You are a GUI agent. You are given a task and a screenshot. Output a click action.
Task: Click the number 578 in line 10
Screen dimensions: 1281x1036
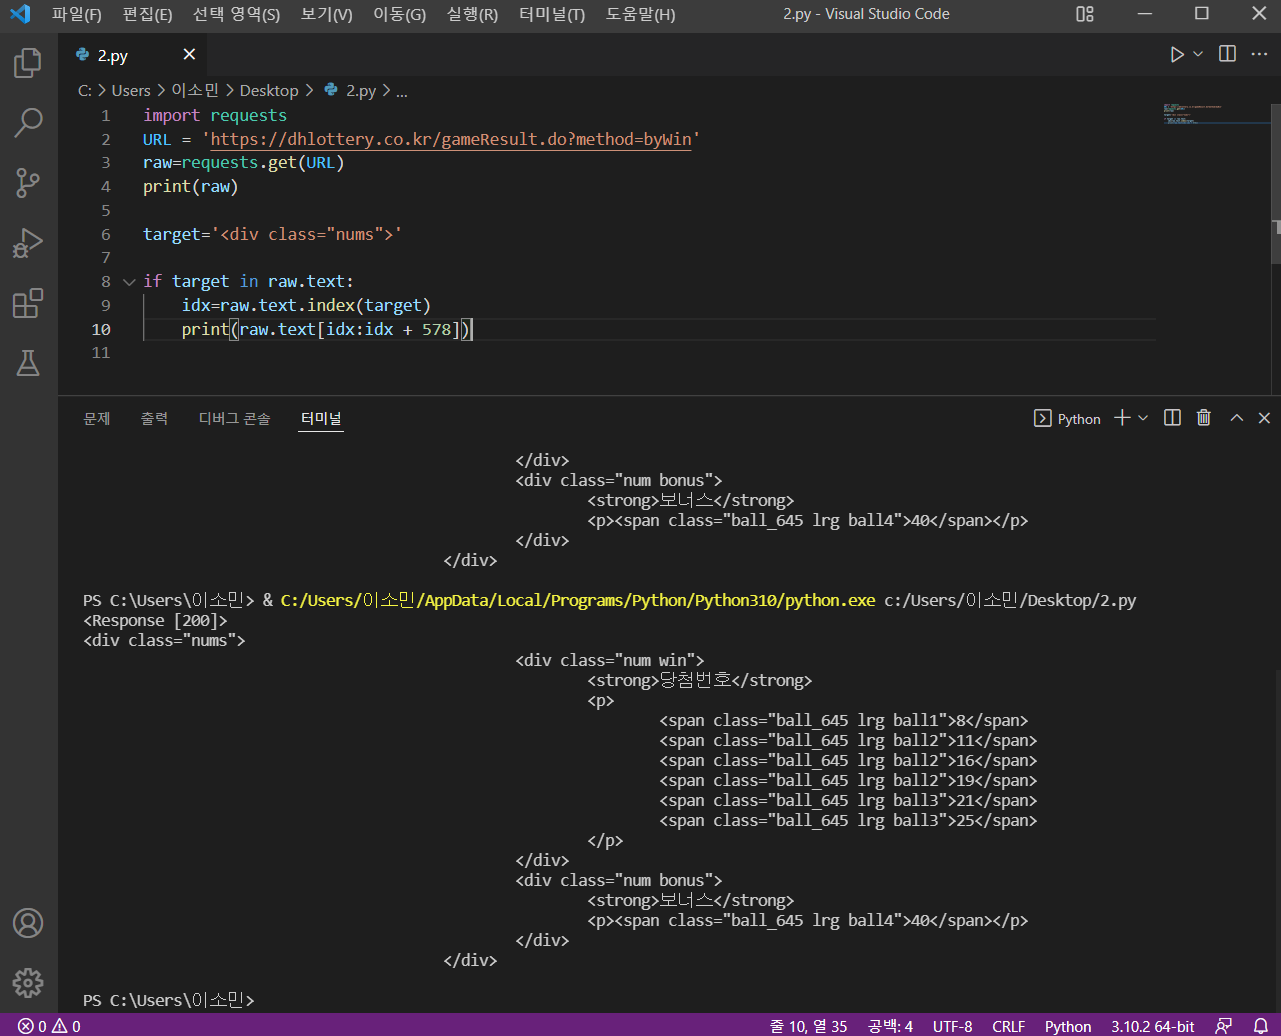click(436, 329)
